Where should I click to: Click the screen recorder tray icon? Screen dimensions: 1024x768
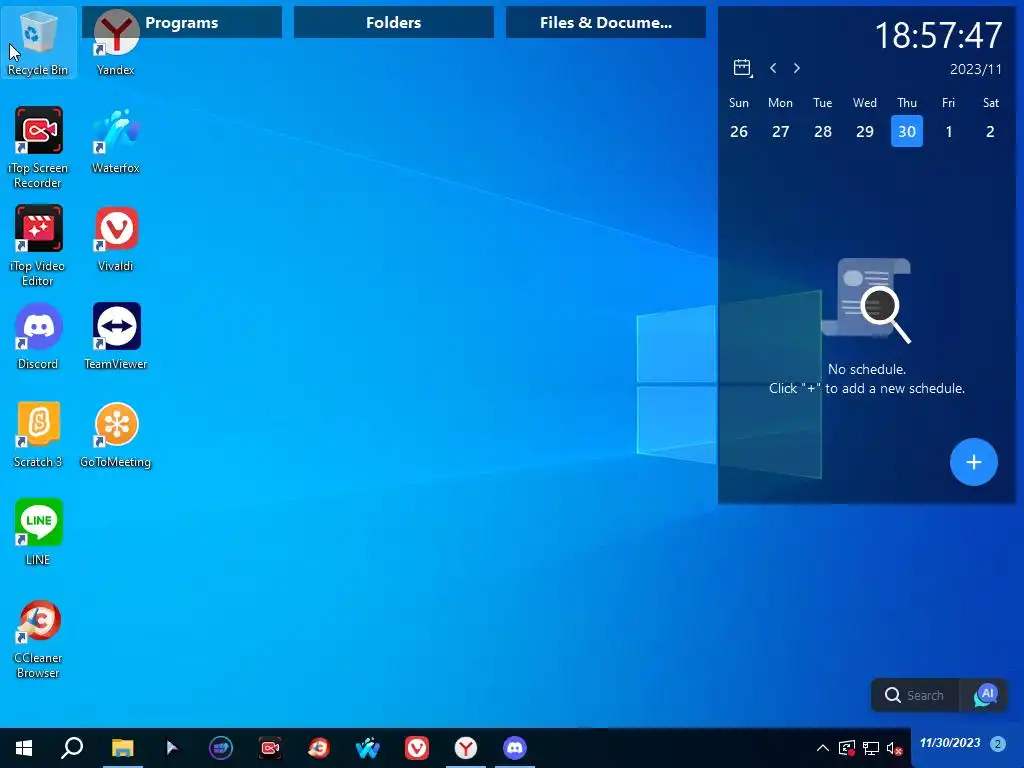pyautogui.click(x=847, y=748)
